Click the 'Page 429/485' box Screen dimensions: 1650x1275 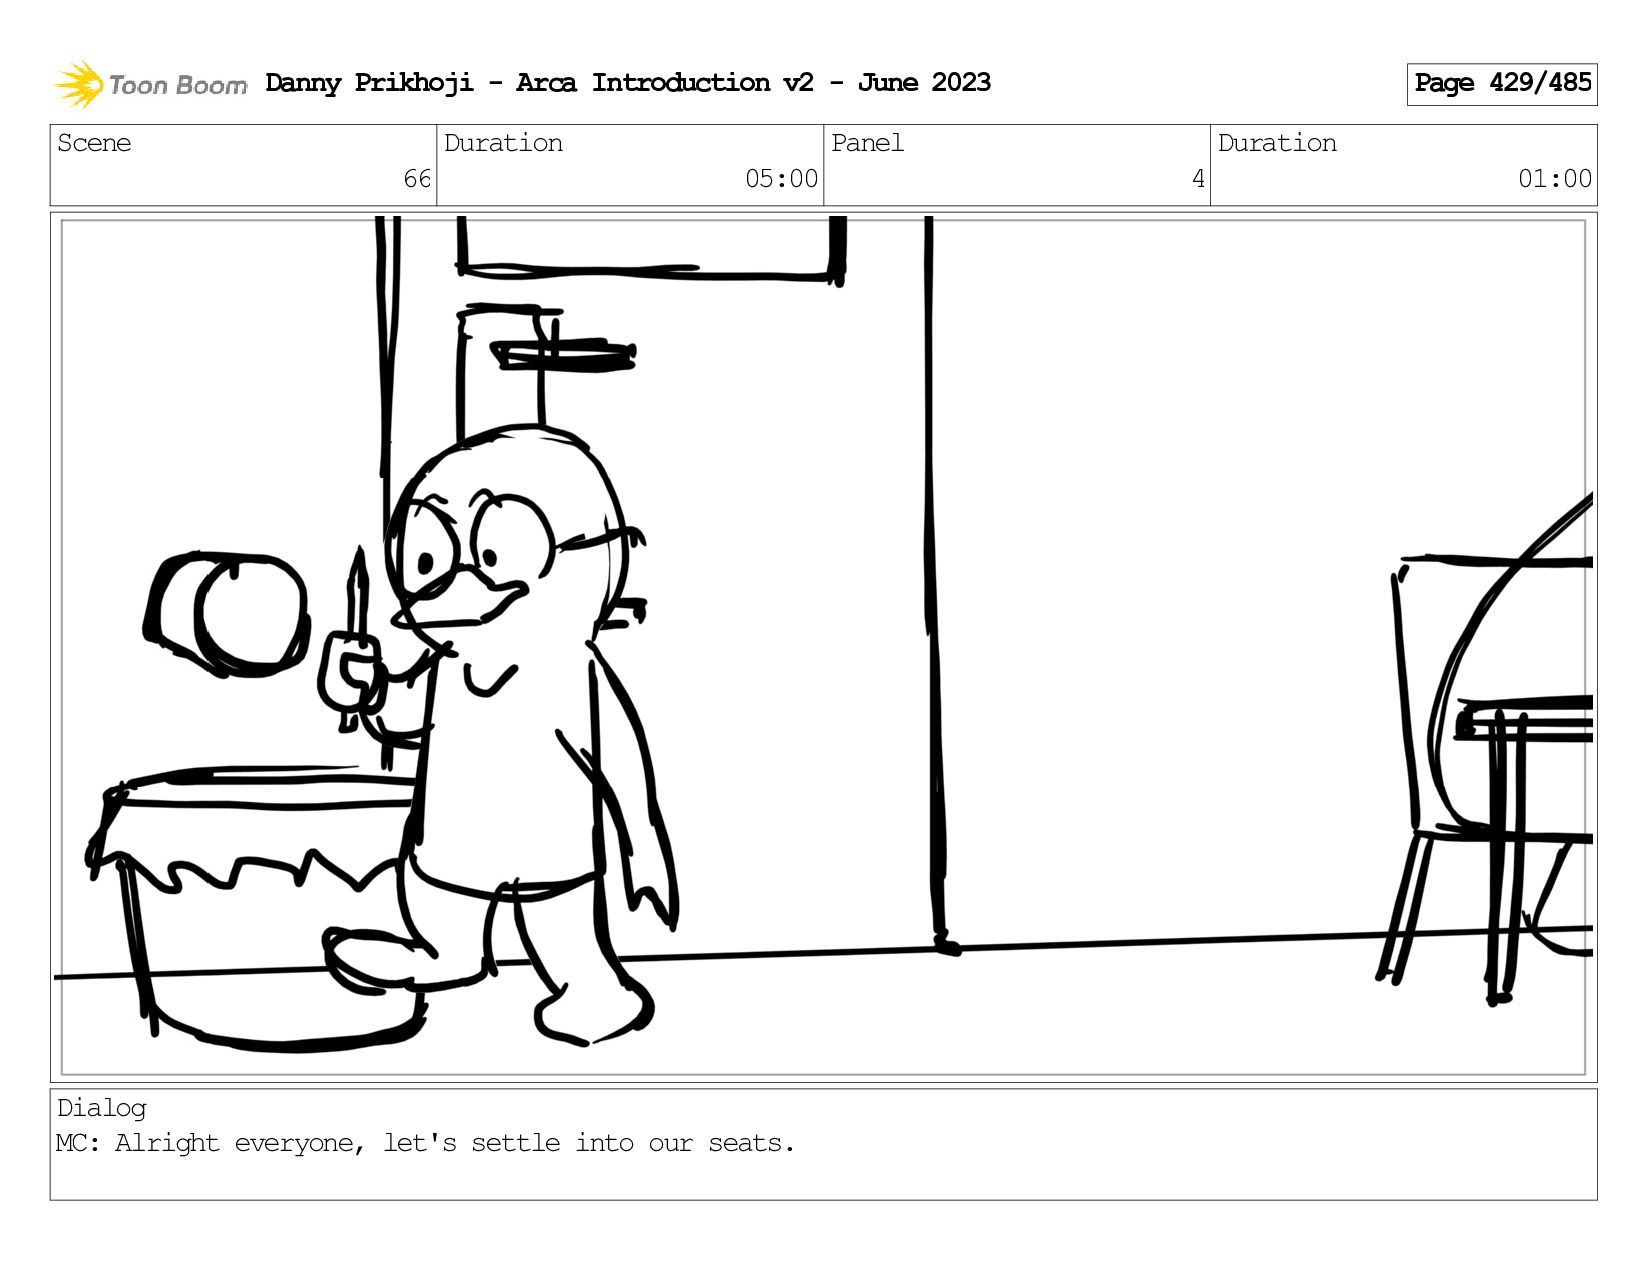(1502, 84)
